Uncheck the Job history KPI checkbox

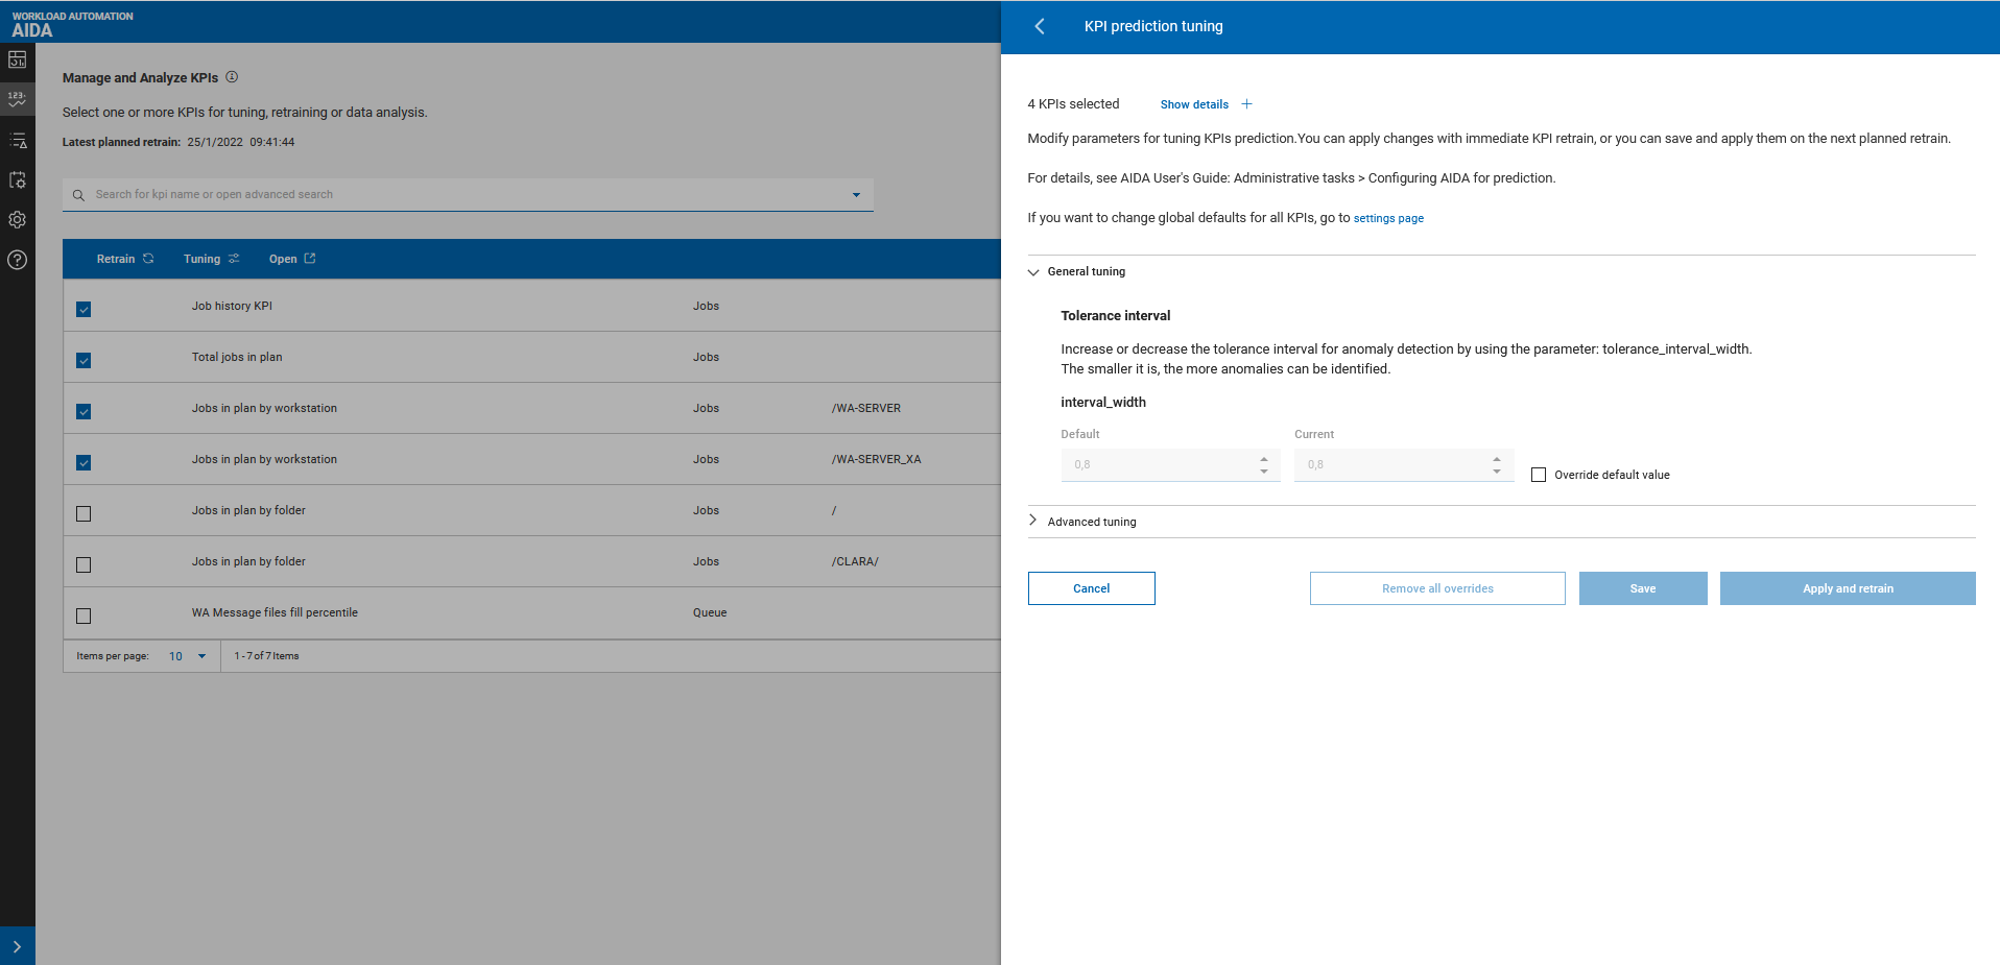[x=84, y=309]
